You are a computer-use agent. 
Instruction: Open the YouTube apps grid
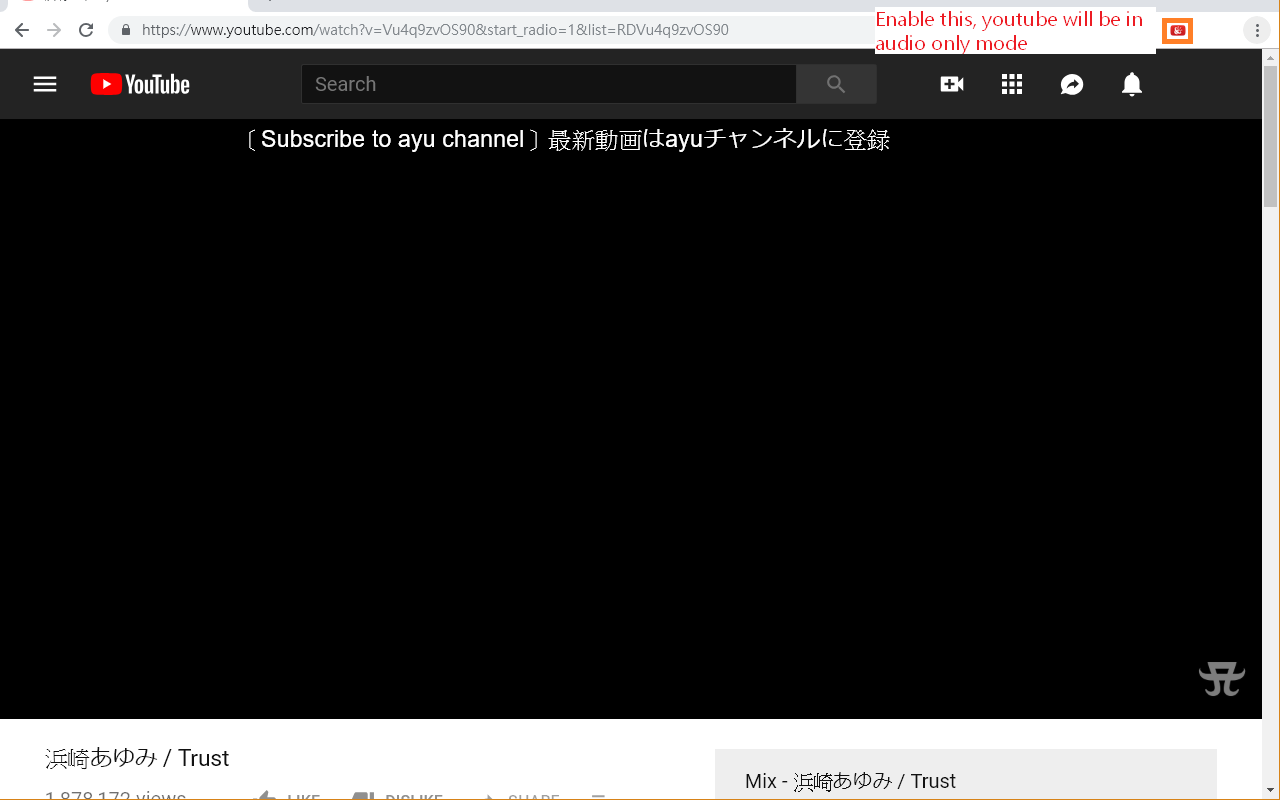[1012, 84]
